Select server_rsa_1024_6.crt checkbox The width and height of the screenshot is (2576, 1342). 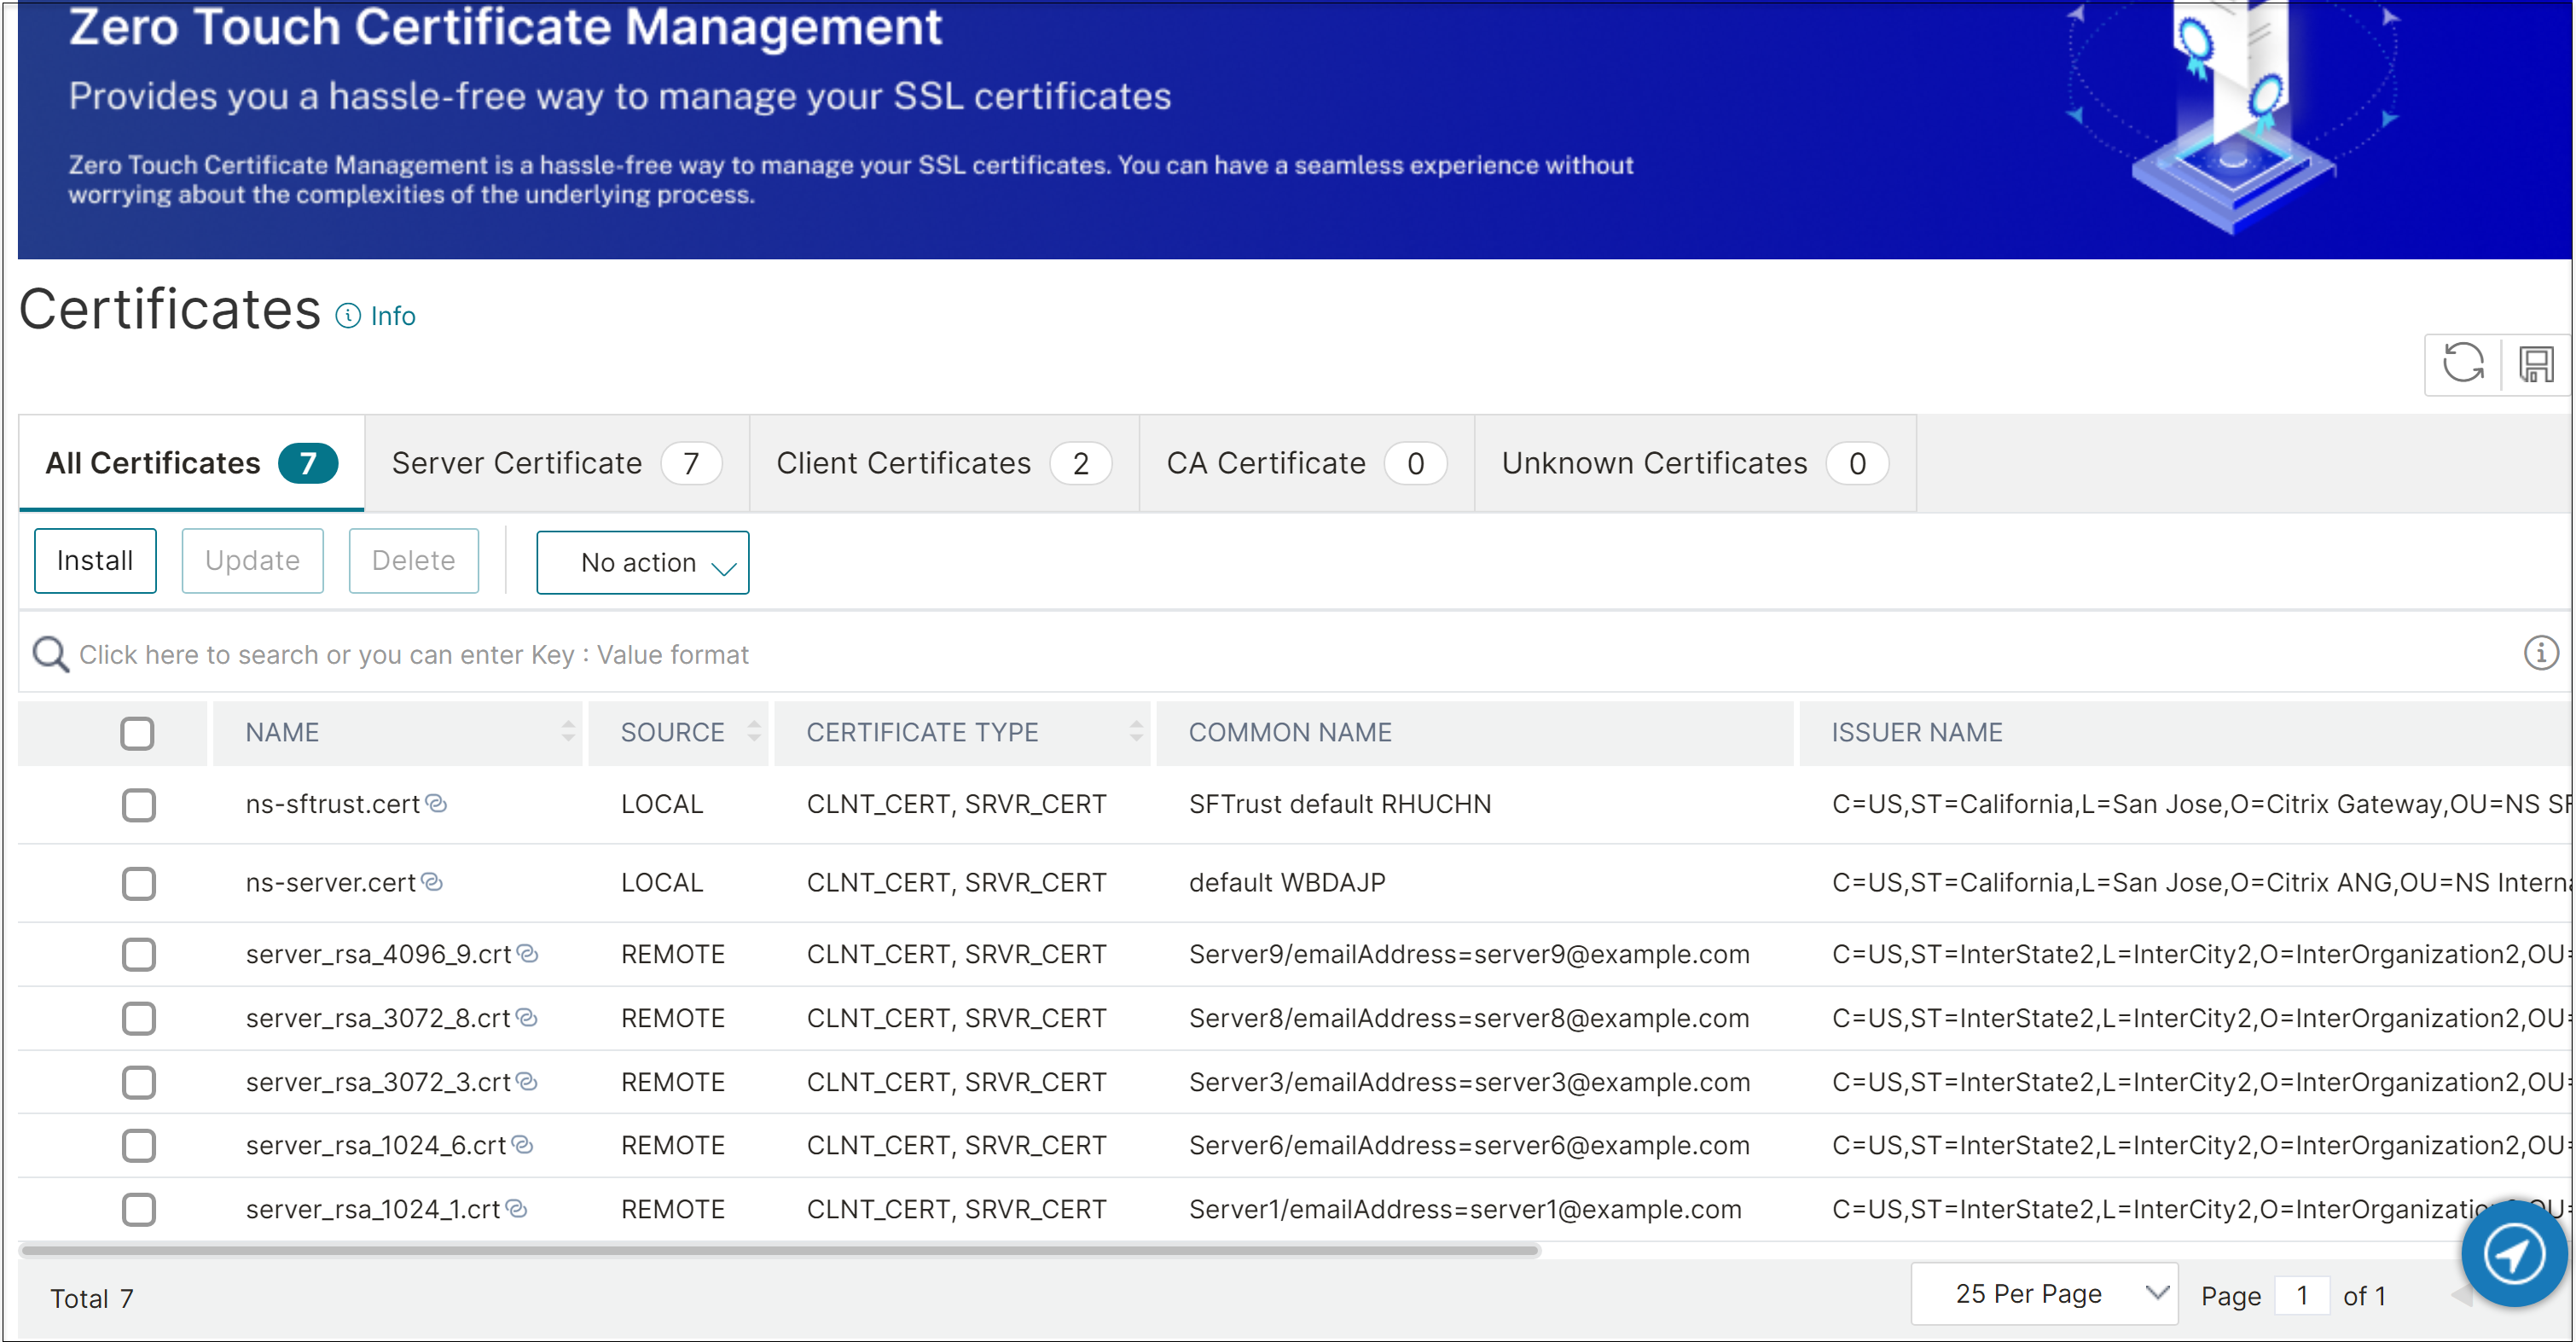pyautogui.click(x=139, y=1146)
